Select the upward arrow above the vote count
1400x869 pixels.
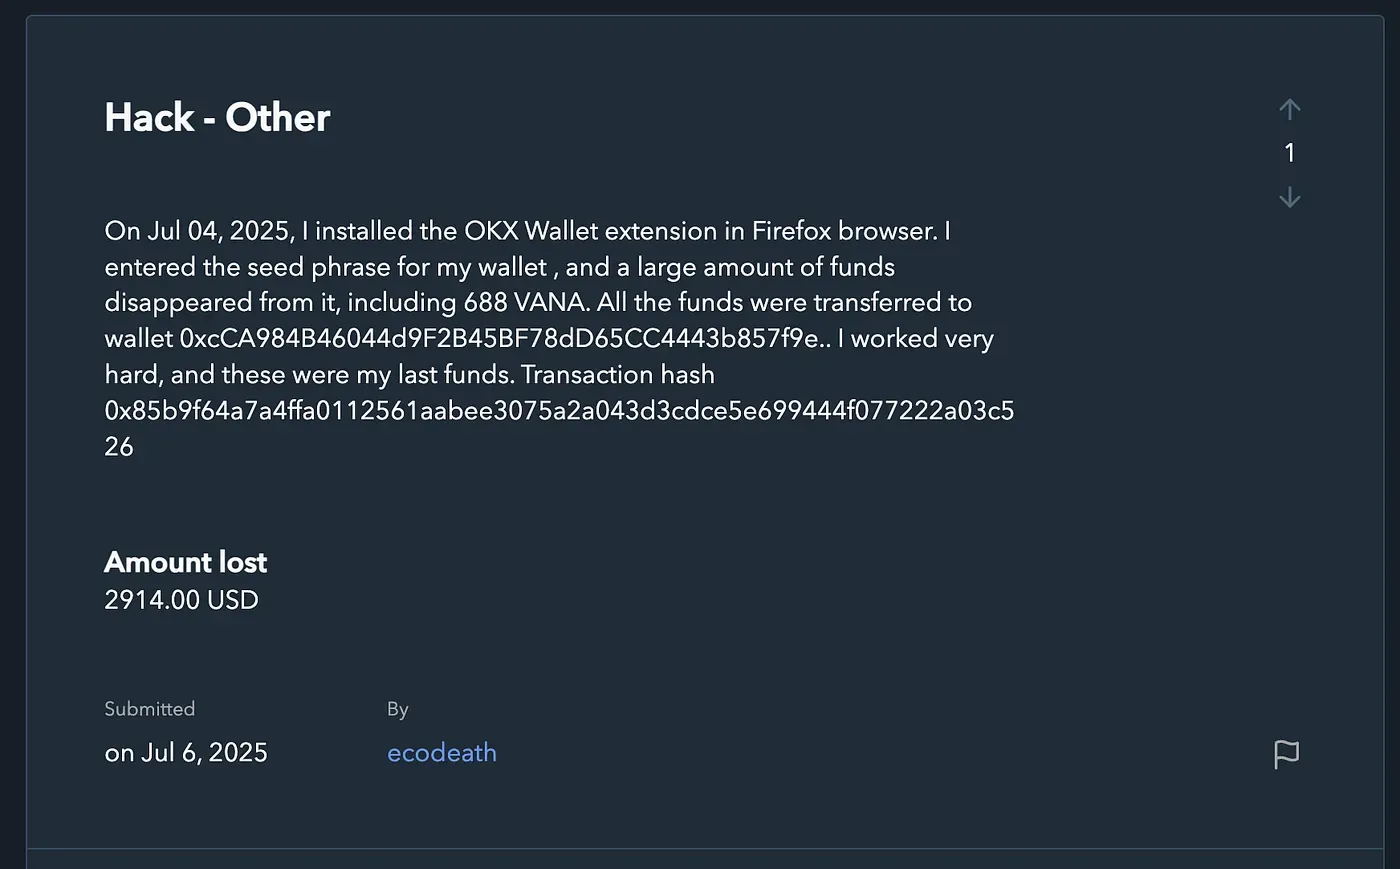coord(1289,110)
